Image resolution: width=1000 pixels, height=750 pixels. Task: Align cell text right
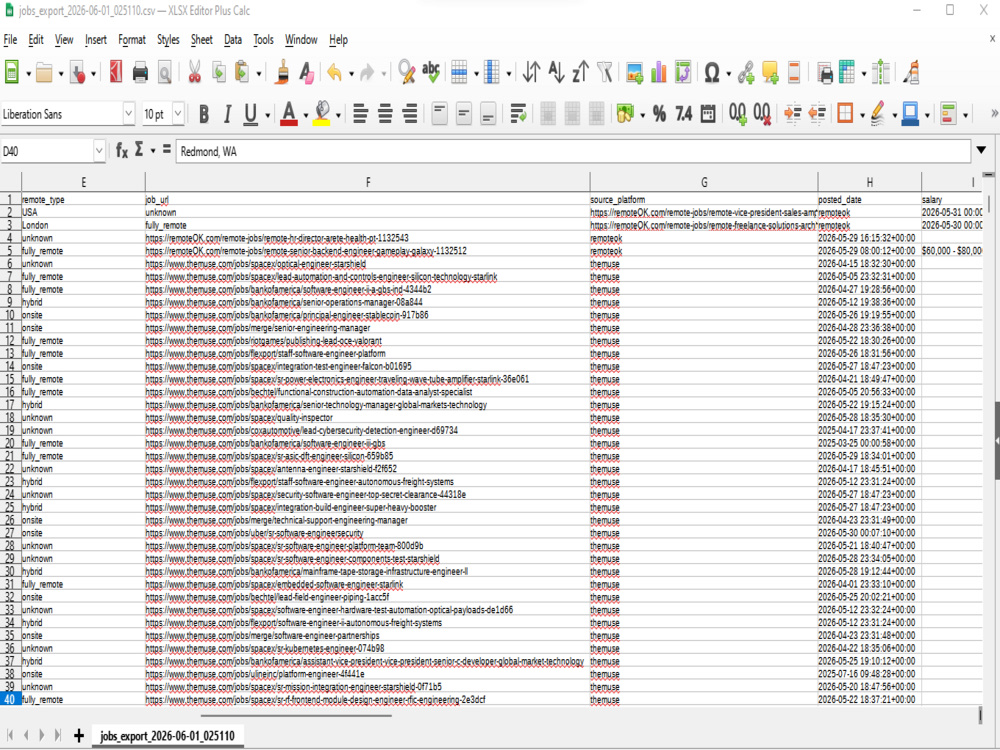click(409, 114)
